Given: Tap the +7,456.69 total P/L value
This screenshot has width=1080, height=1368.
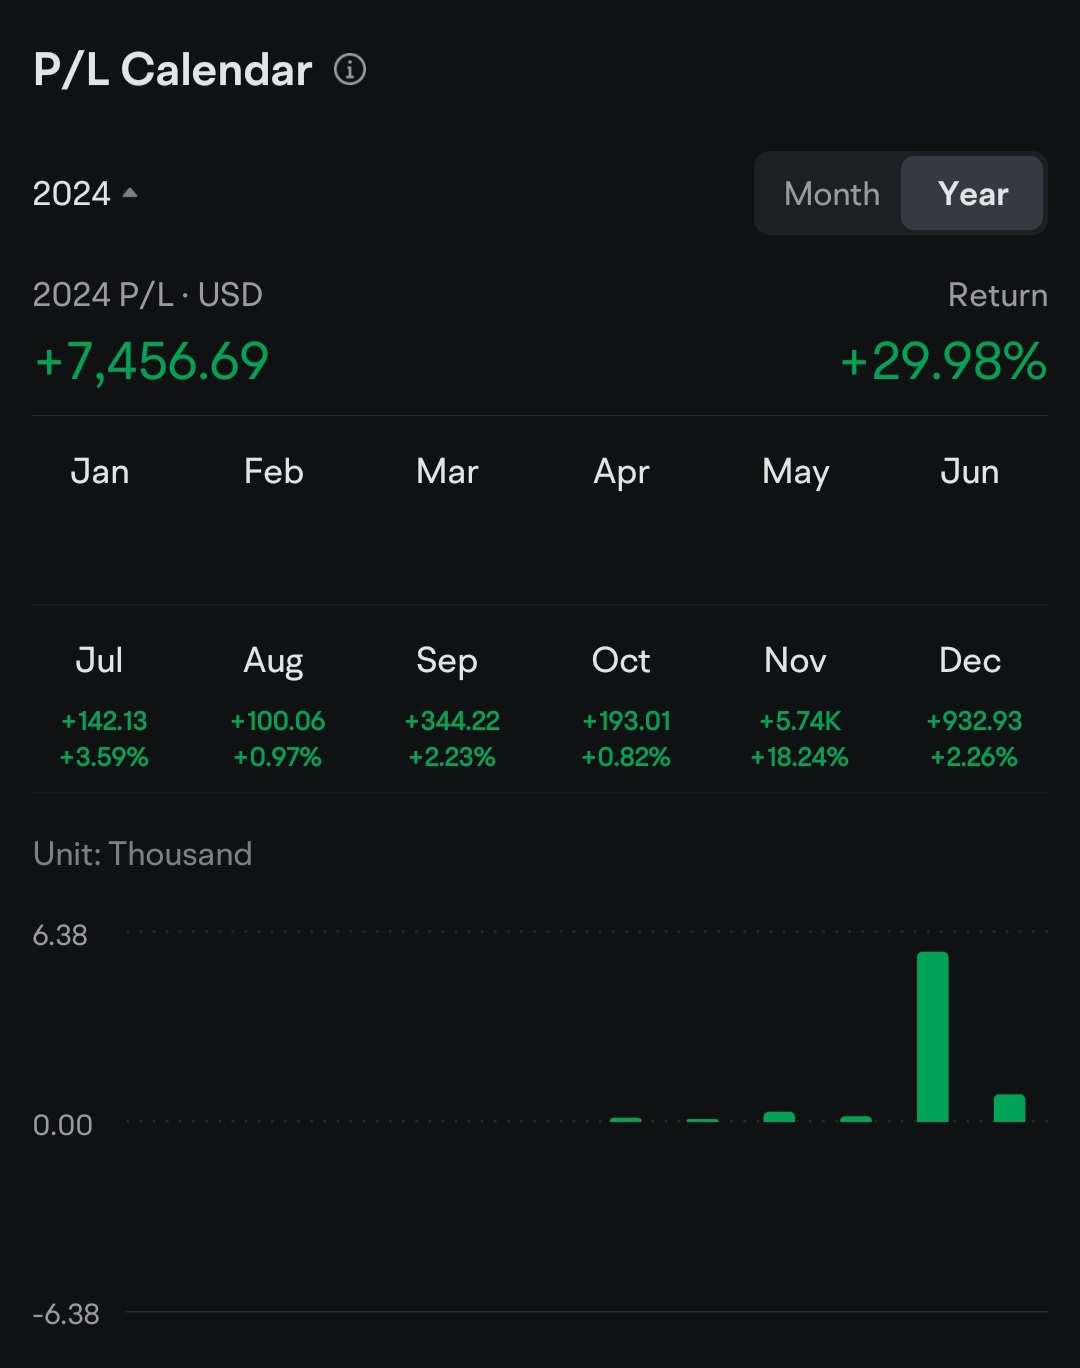Looking at the screenshot, I should 152,361.
